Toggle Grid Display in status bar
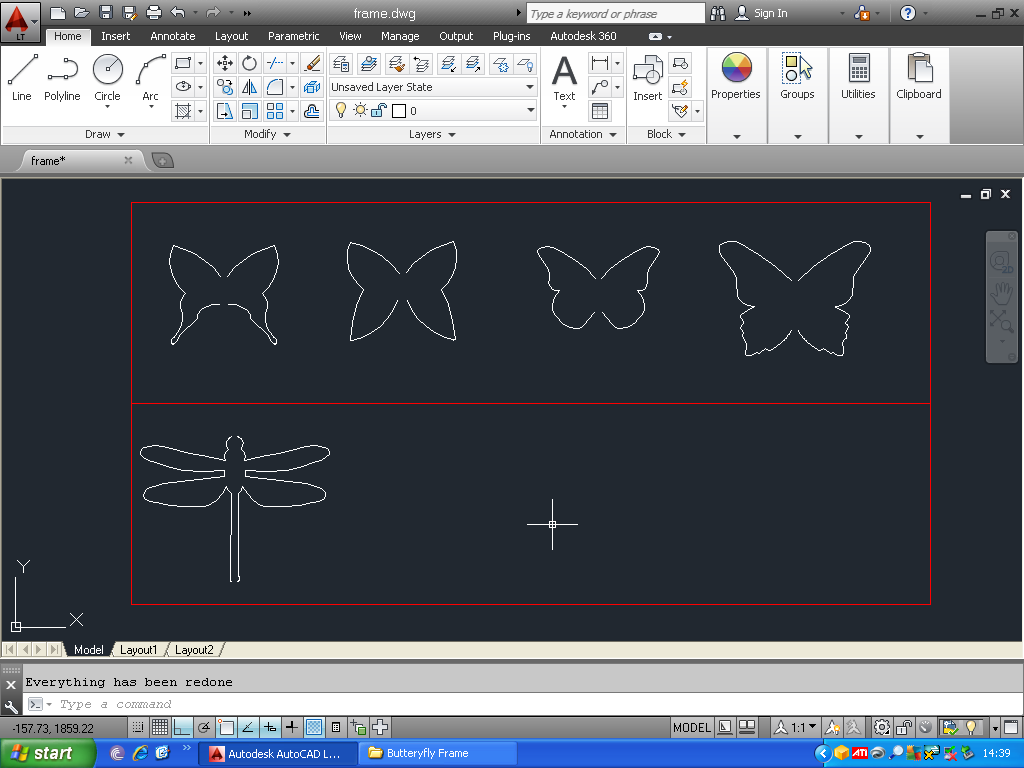Image resolution: width=1024 pixels, height=768 pixels. [160, 727]
